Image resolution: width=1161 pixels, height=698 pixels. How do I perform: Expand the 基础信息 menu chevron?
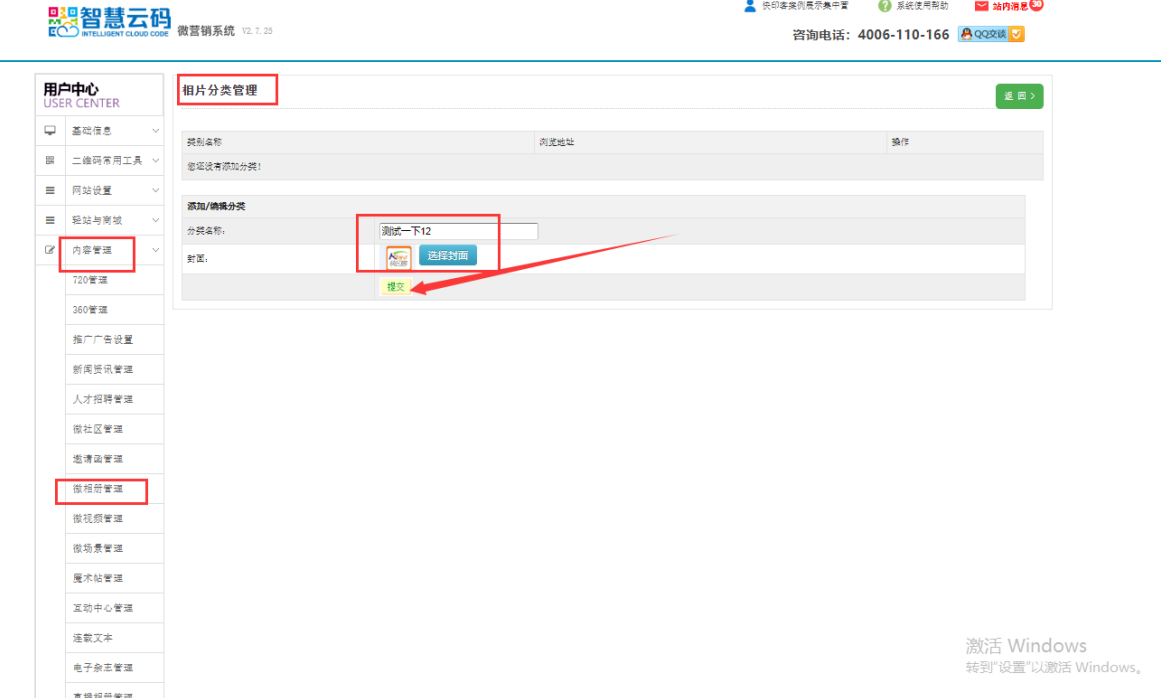(155, 131)
